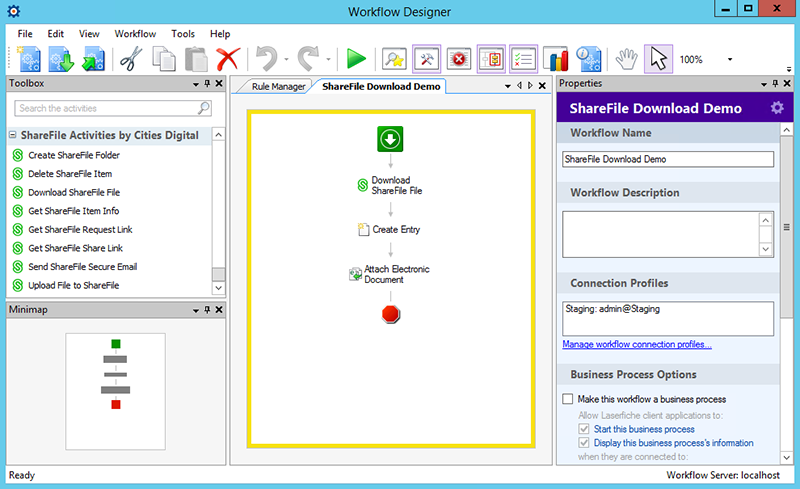This screenshot has height=489, width=800.
Task: Click the red error circle toolbar icon
Action: [459, 59]
